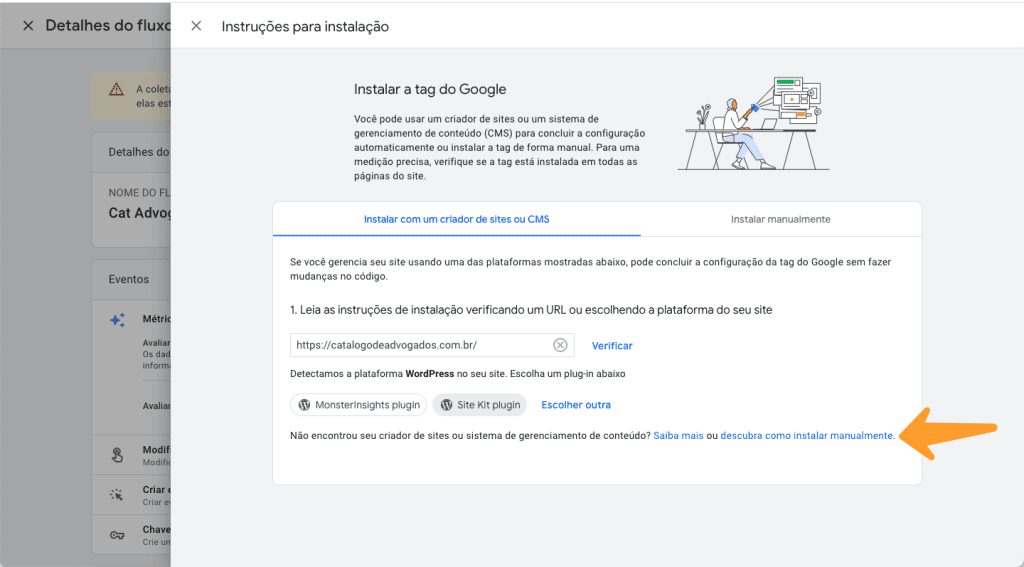Click the Escolher outra link
Image resolution: width=1024 pixels, height=567 pixels.
point(576,405)
